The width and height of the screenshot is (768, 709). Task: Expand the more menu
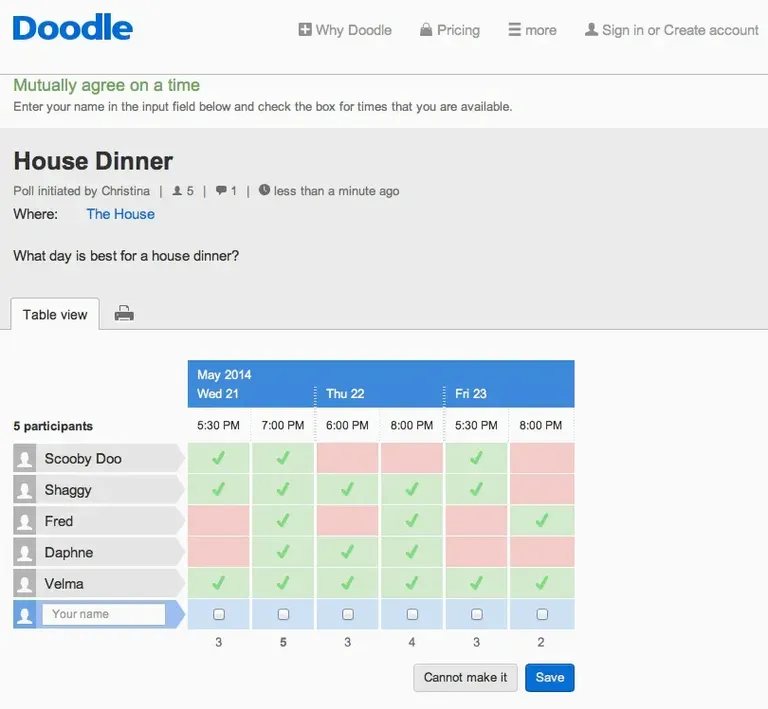point(532,30)
